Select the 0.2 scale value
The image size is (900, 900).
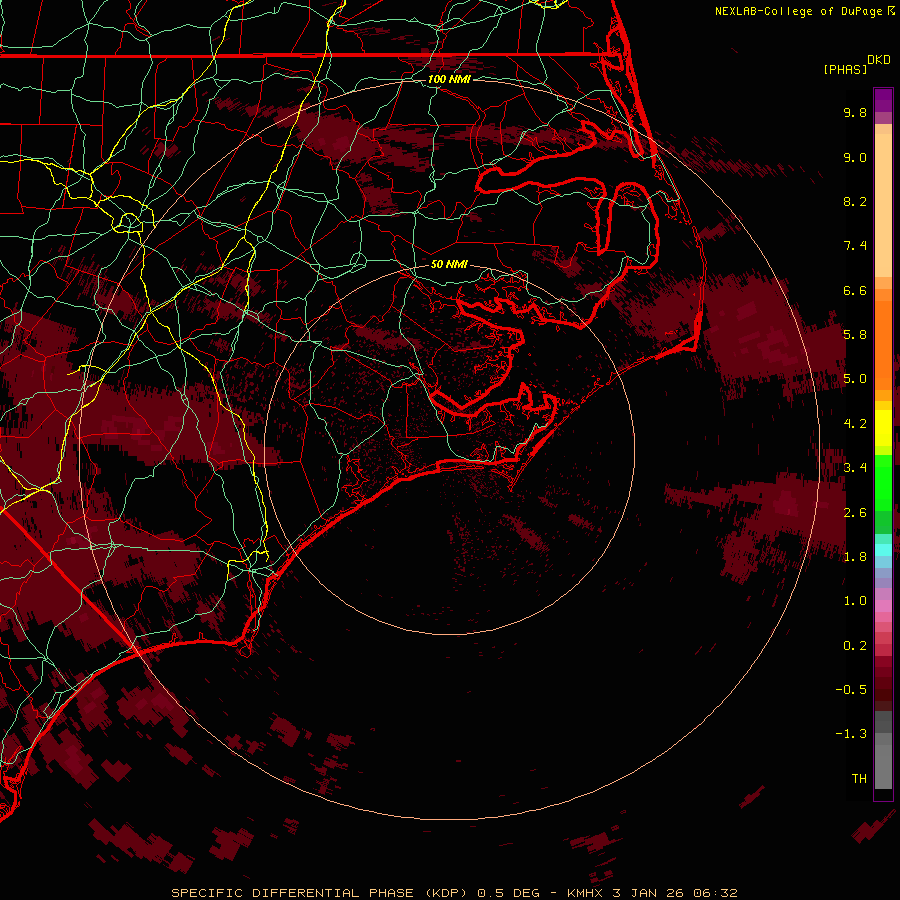pyautogui.click(x=855, y=646)
